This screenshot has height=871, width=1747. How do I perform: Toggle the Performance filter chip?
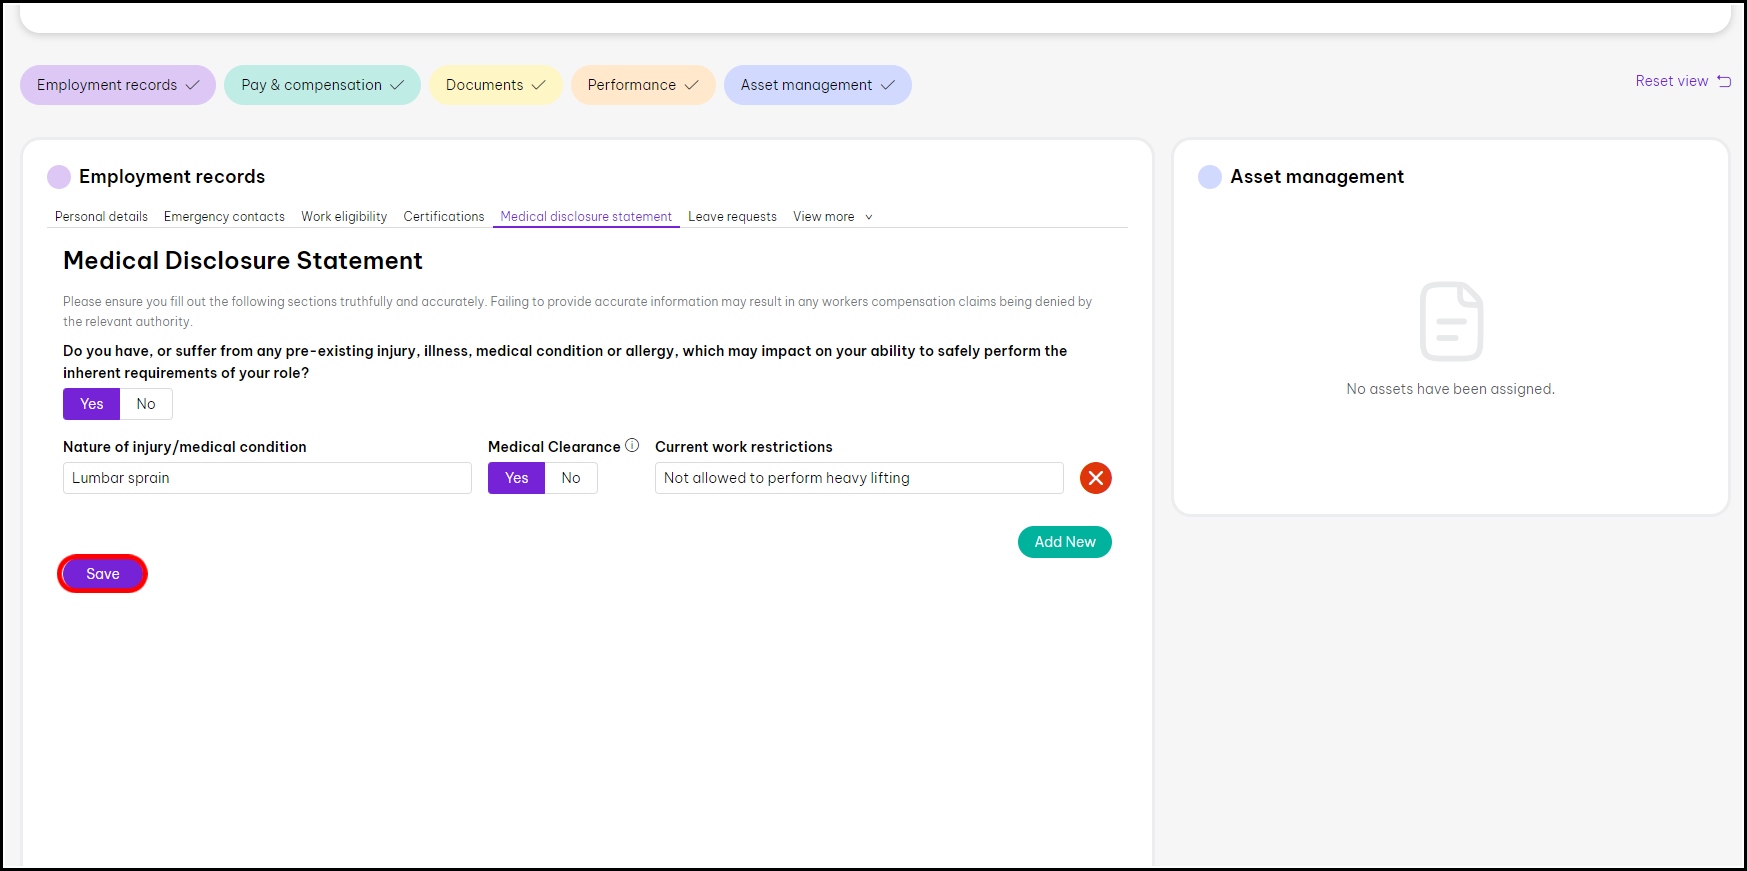pyautogui.click(x=642, y=85)
